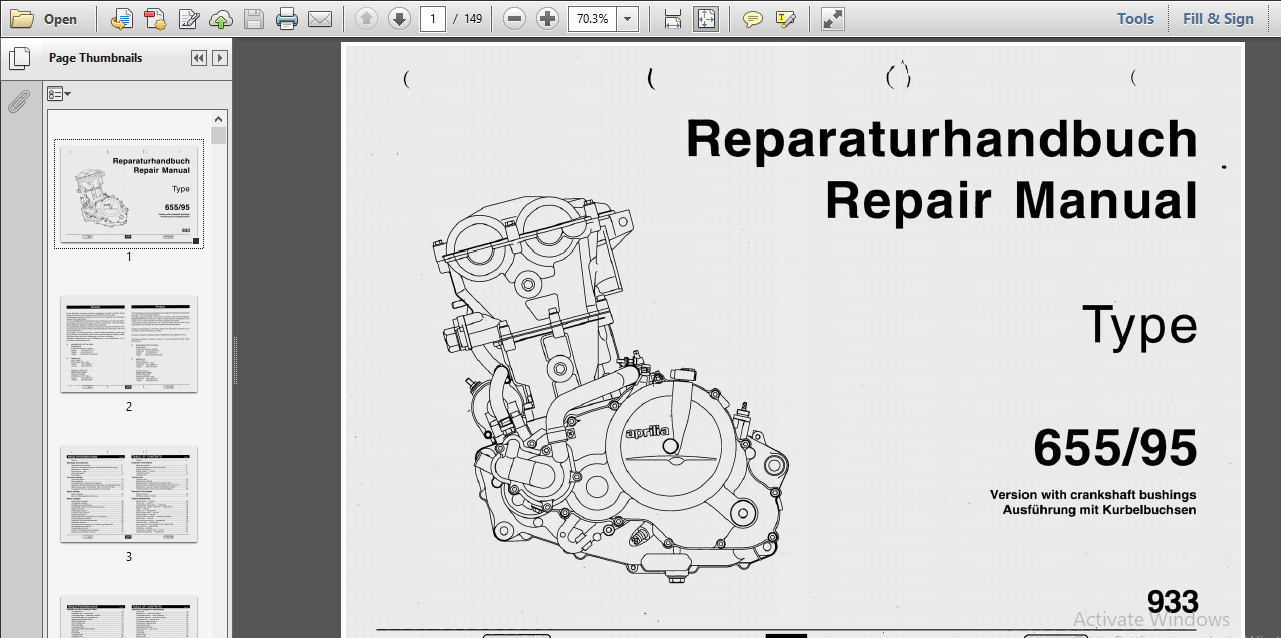1281x638 pixels.
Task: Click 'Version with crankshaft bushings' text
Action: coord(1093,495)
